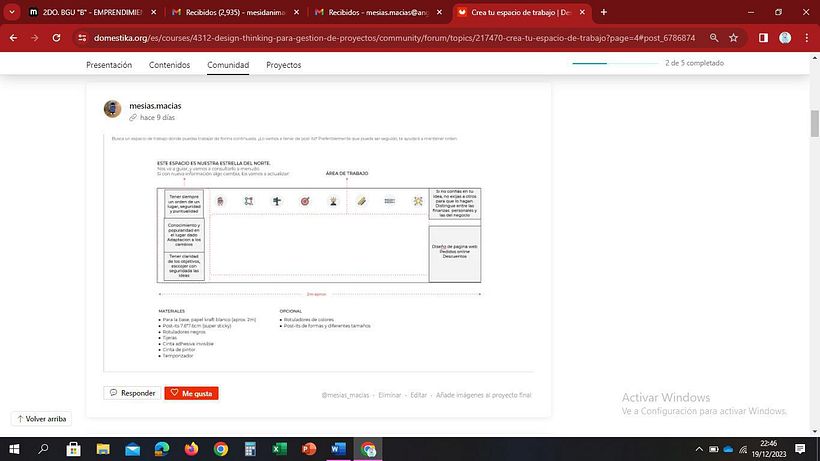Toggle the browser side panel
The image size is (820, 461).
(764, 38)
